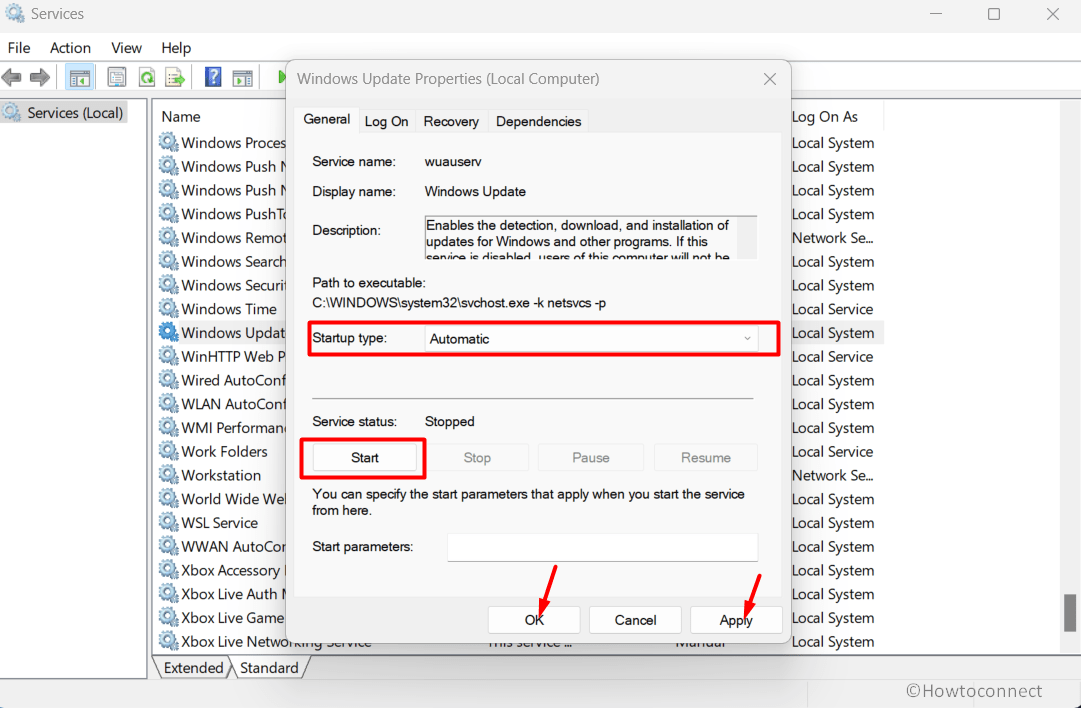This screenshot has width=1081, height=708.
Task: Click the gear icon beside Xbox Live Networking Service
Action: [168, 640]
